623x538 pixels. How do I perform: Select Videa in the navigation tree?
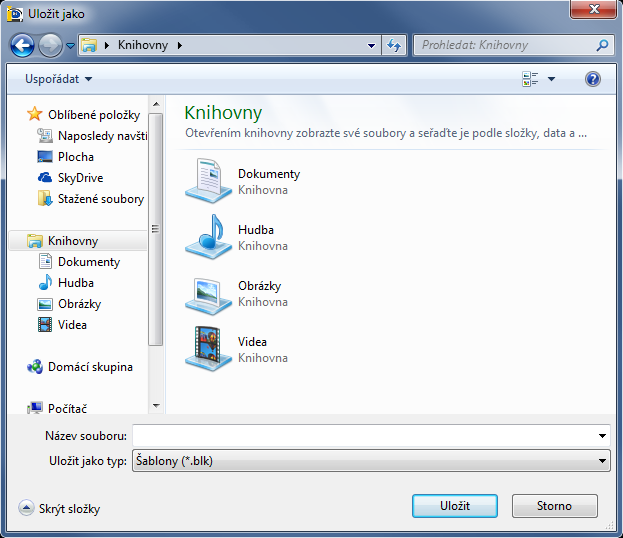point(72,325)
